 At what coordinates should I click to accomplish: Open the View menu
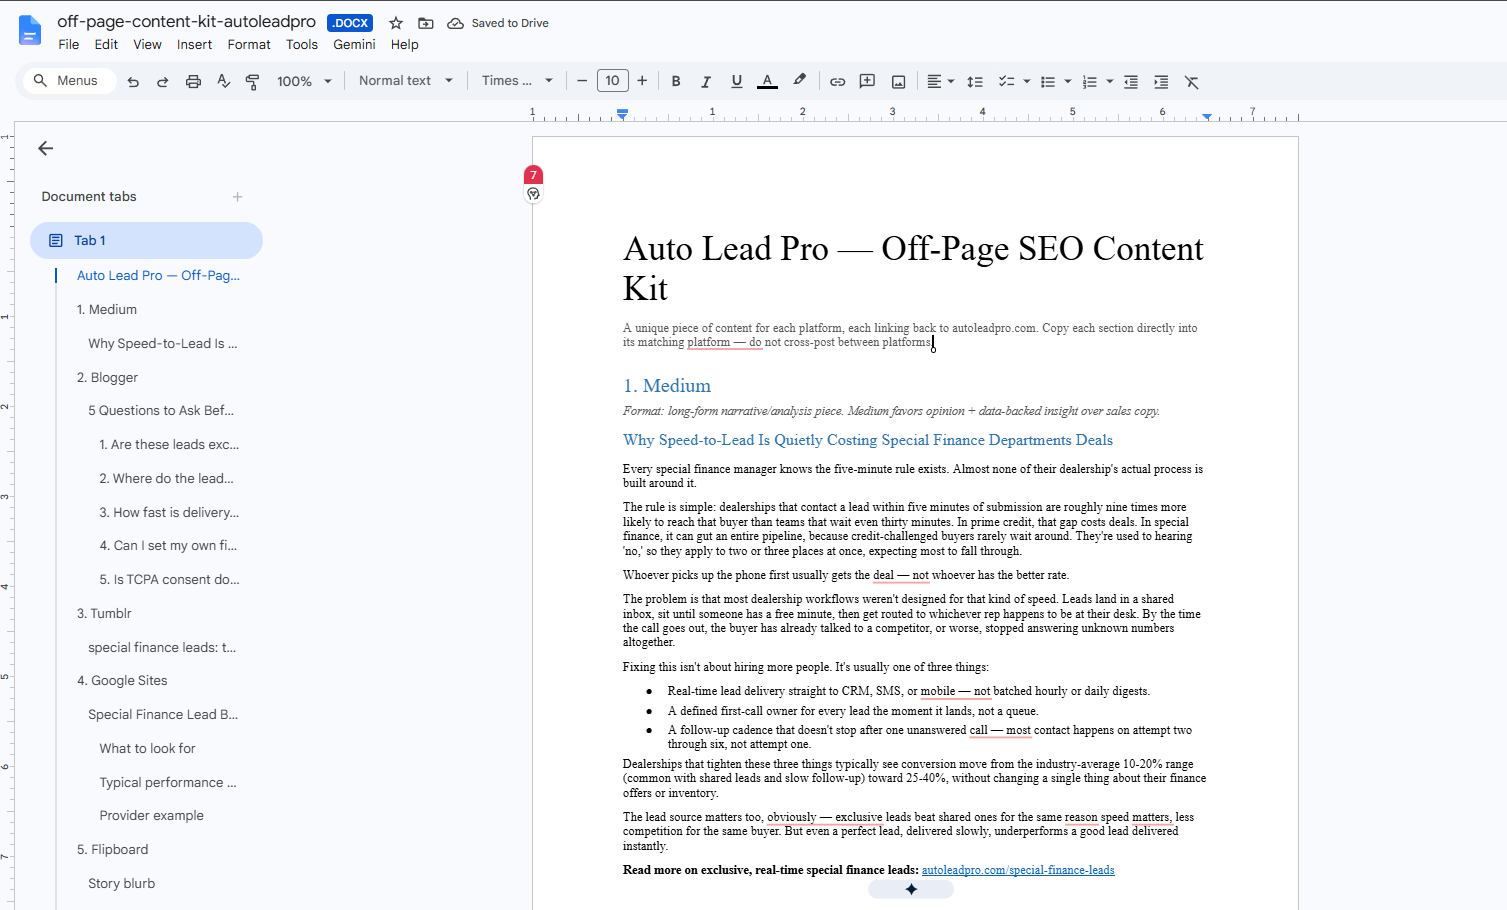[x=147, y=44]
